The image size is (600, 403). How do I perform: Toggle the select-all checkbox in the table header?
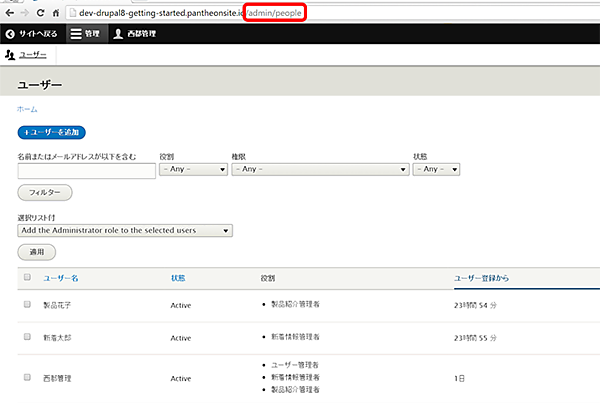tap(27, 277)
